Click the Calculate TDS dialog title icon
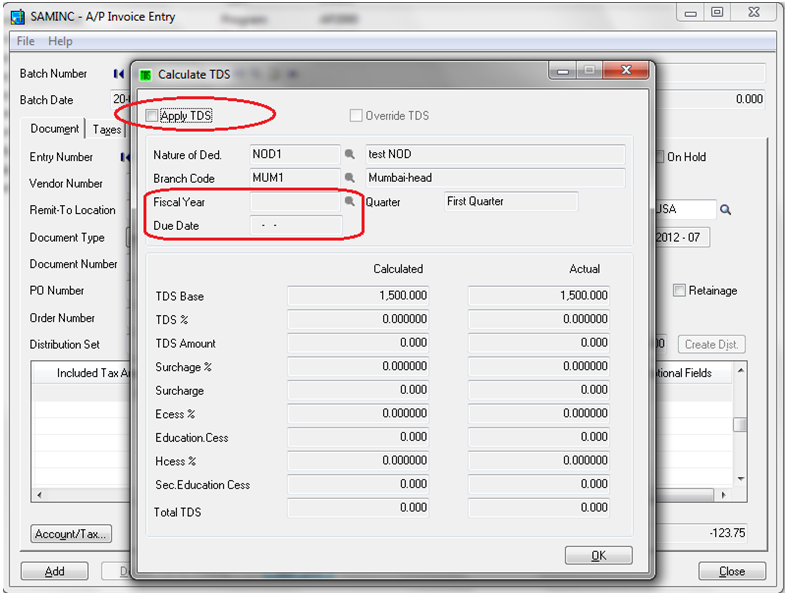The image size is (785, 593). (145, 74)
